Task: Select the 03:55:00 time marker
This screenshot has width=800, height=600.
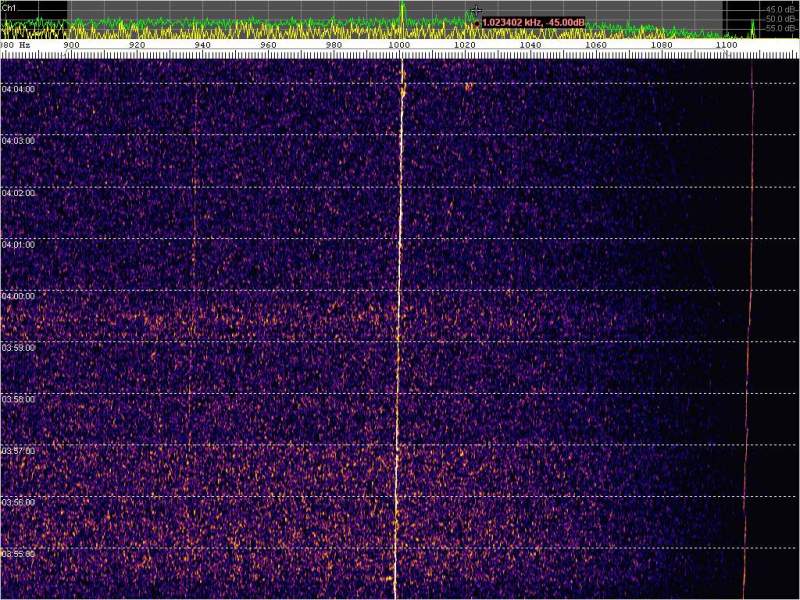Action: pyautogui.click(x=19, y=554)
